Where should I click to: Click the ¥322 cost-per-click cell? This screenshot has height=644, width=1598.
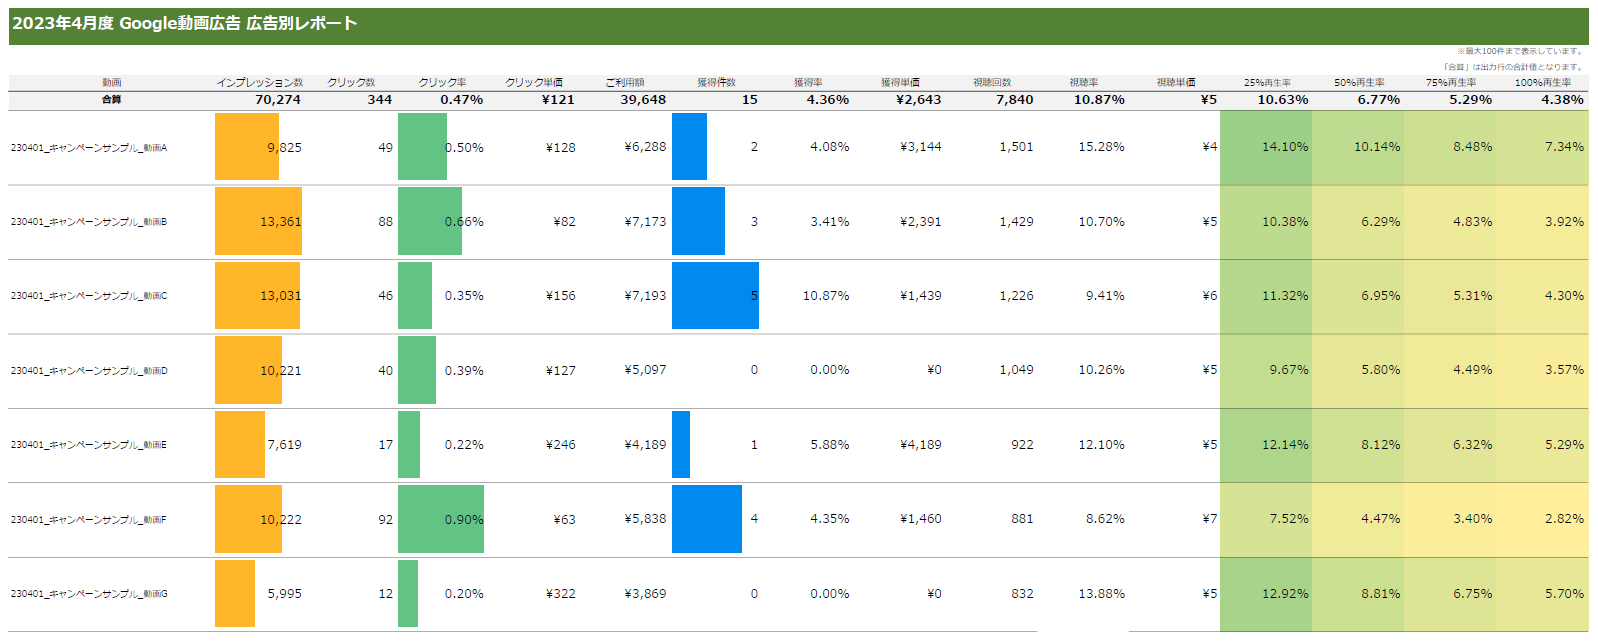560,594
